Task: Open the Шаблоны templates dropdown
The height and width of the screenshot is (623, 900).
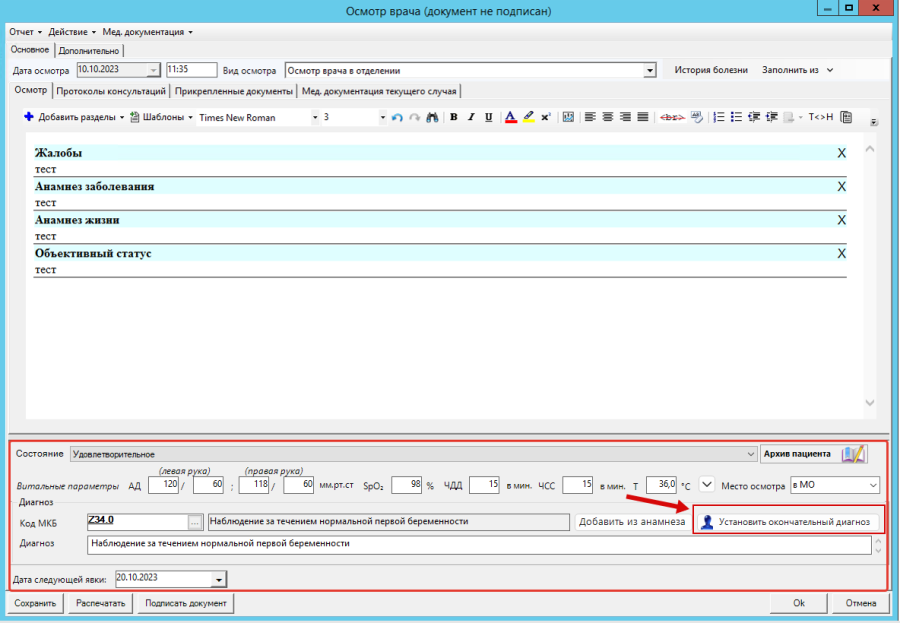Action: pyautogui.click(x=161, y=117)
